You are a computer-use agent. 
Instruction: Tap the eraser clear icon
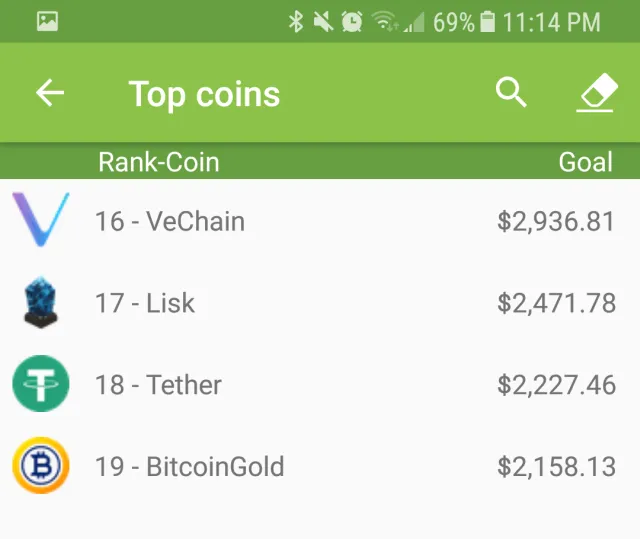click(596, 94)
